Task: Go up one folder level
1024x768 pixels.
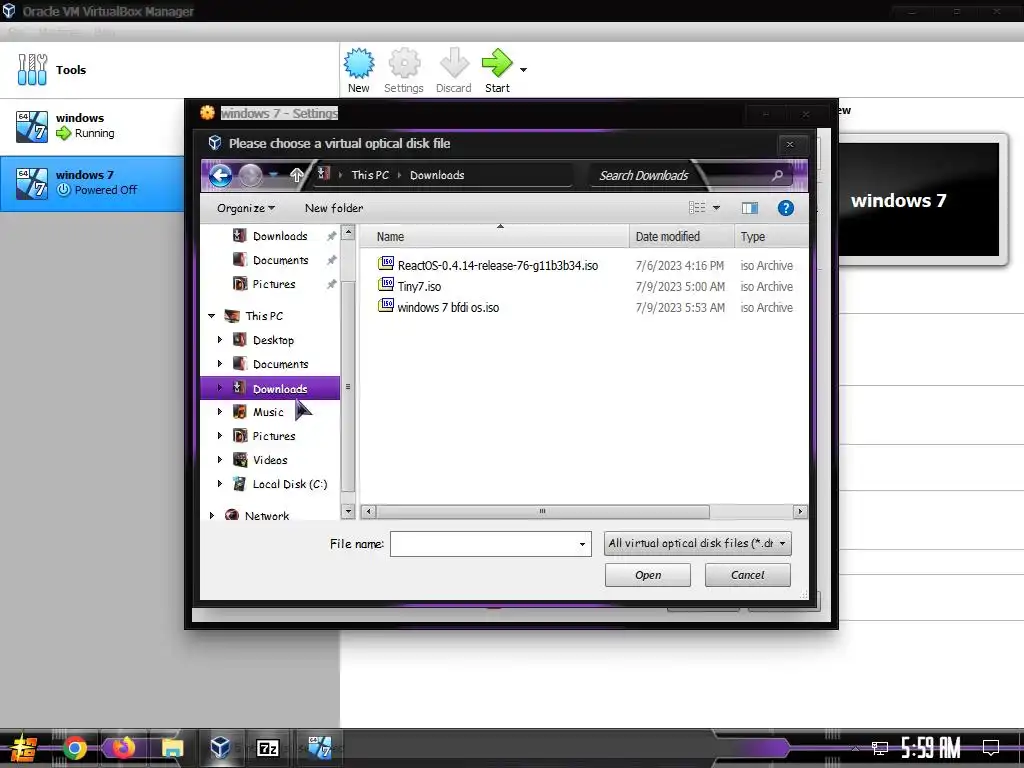Action: point(296,174)
